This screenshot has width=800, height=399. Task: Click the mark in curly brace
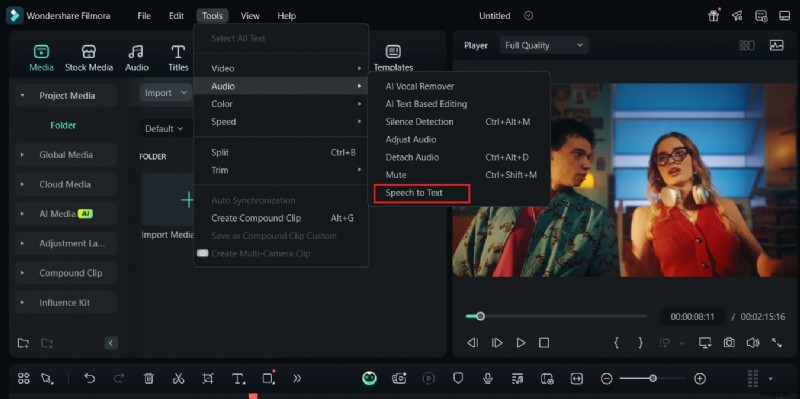[616, 342]
